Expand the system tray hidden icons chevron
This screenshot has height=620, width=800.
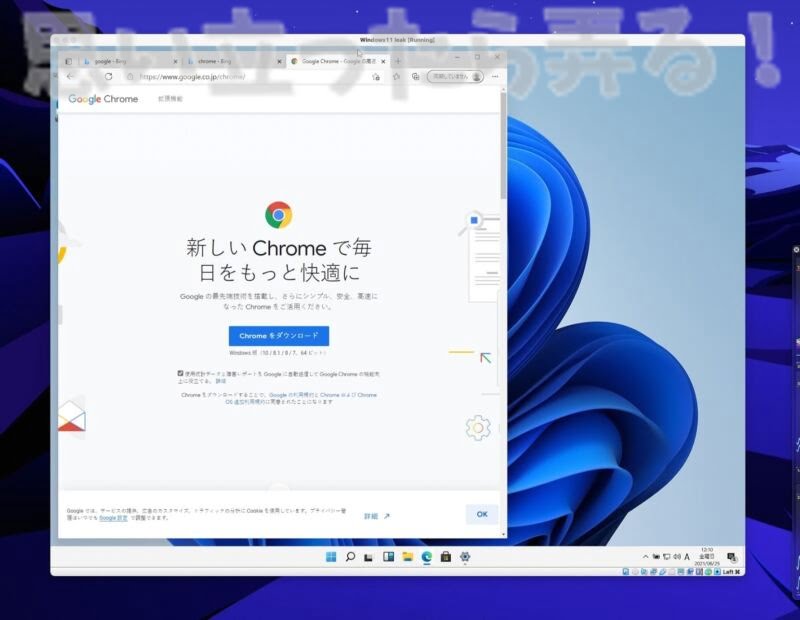click(645, 557)
